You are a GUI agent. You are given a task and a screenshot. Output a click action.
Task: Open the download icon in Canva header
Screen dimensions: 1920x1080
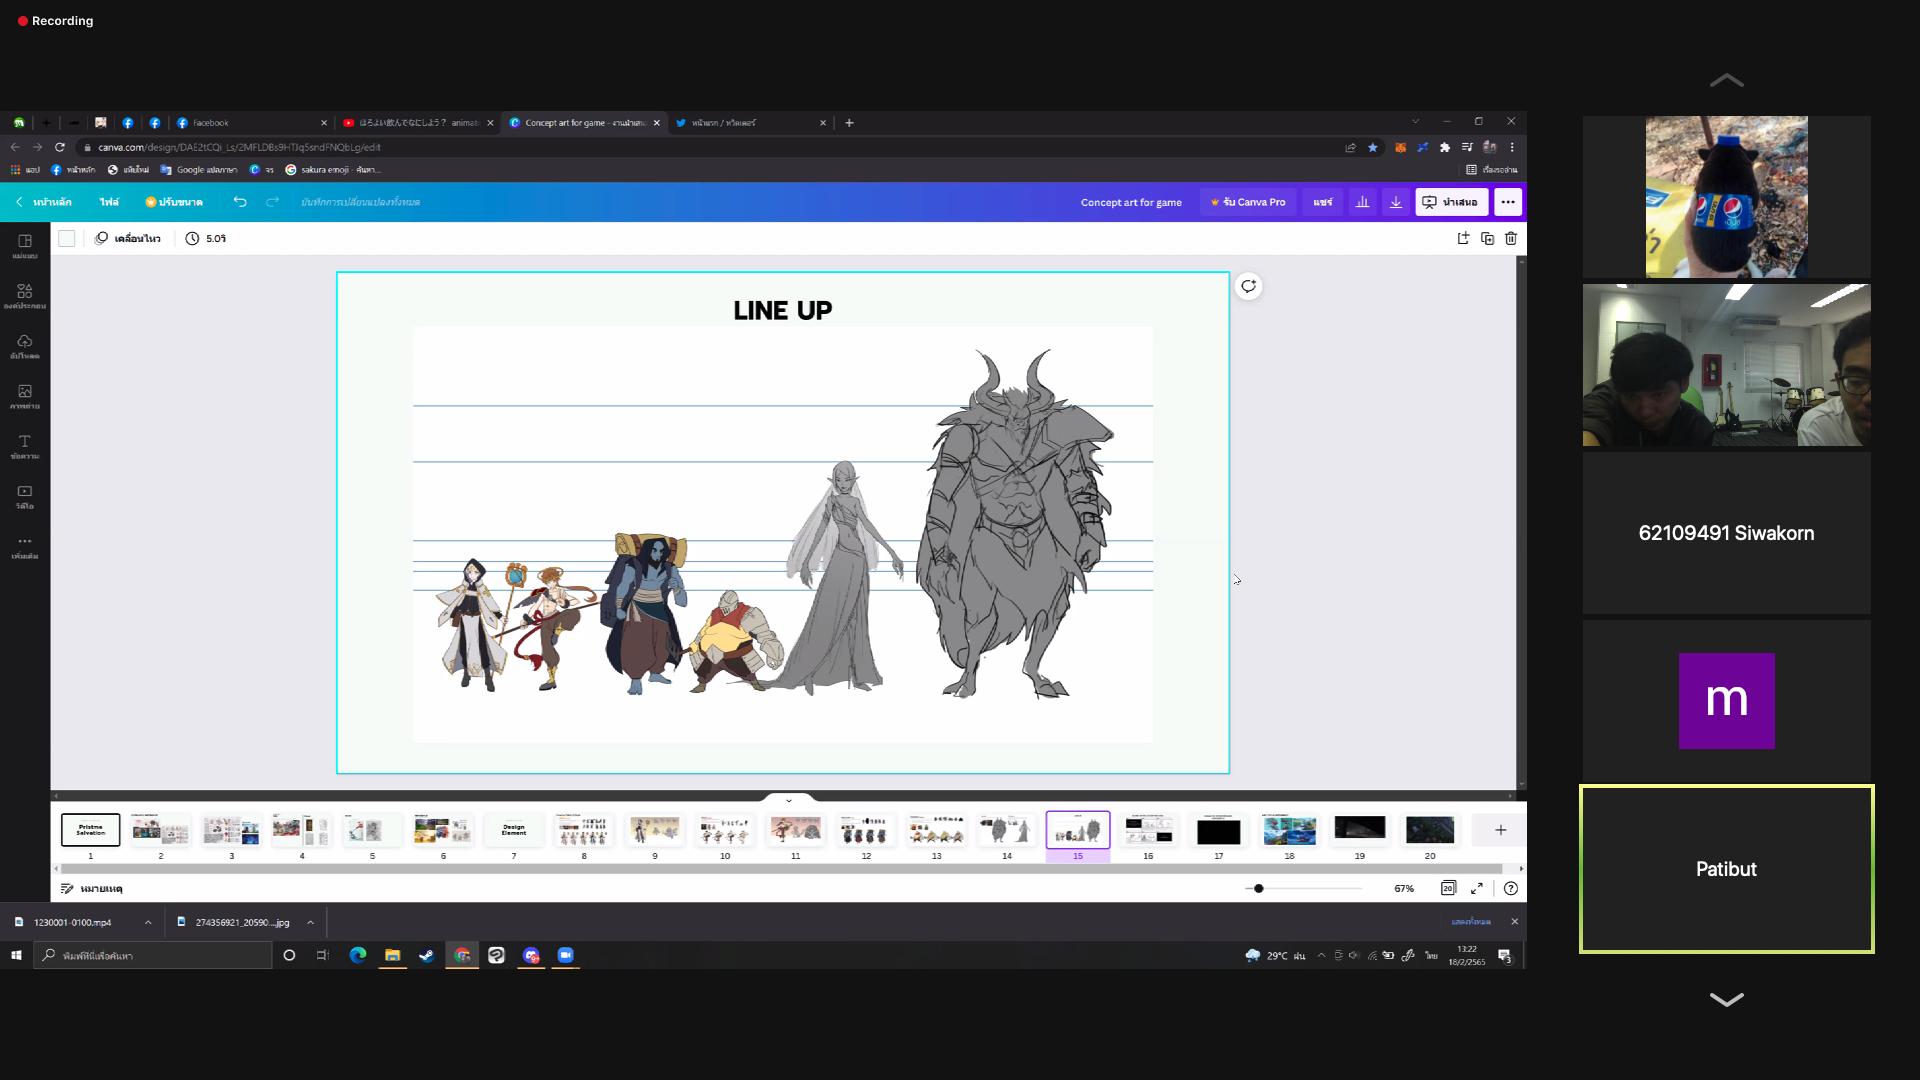click(1396, 202)
